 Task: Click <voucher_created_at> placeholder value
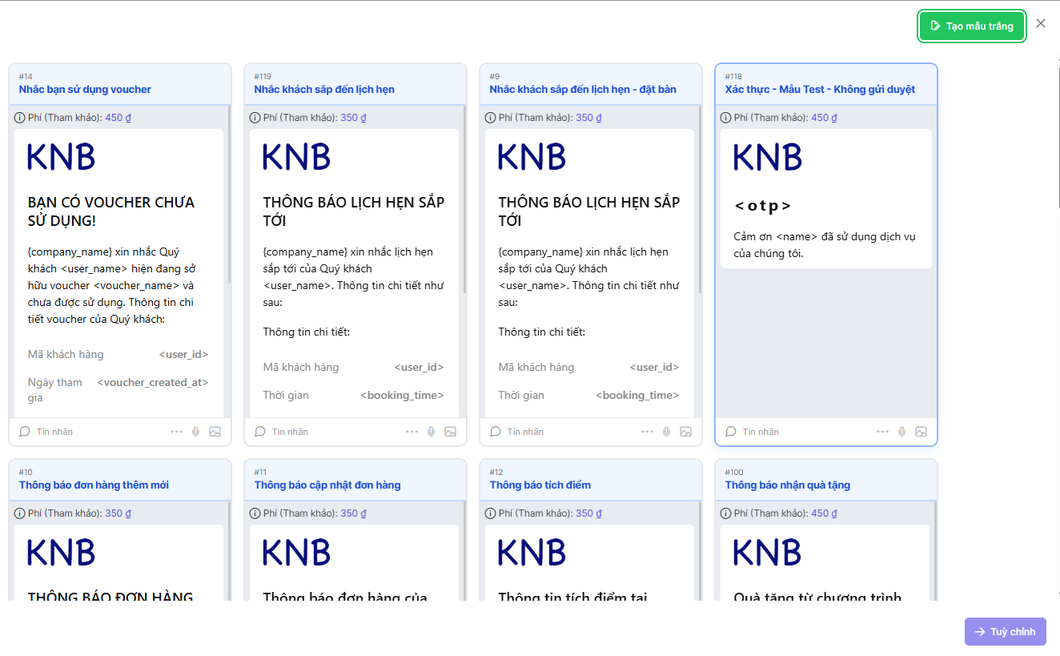[x=153, y=382]
